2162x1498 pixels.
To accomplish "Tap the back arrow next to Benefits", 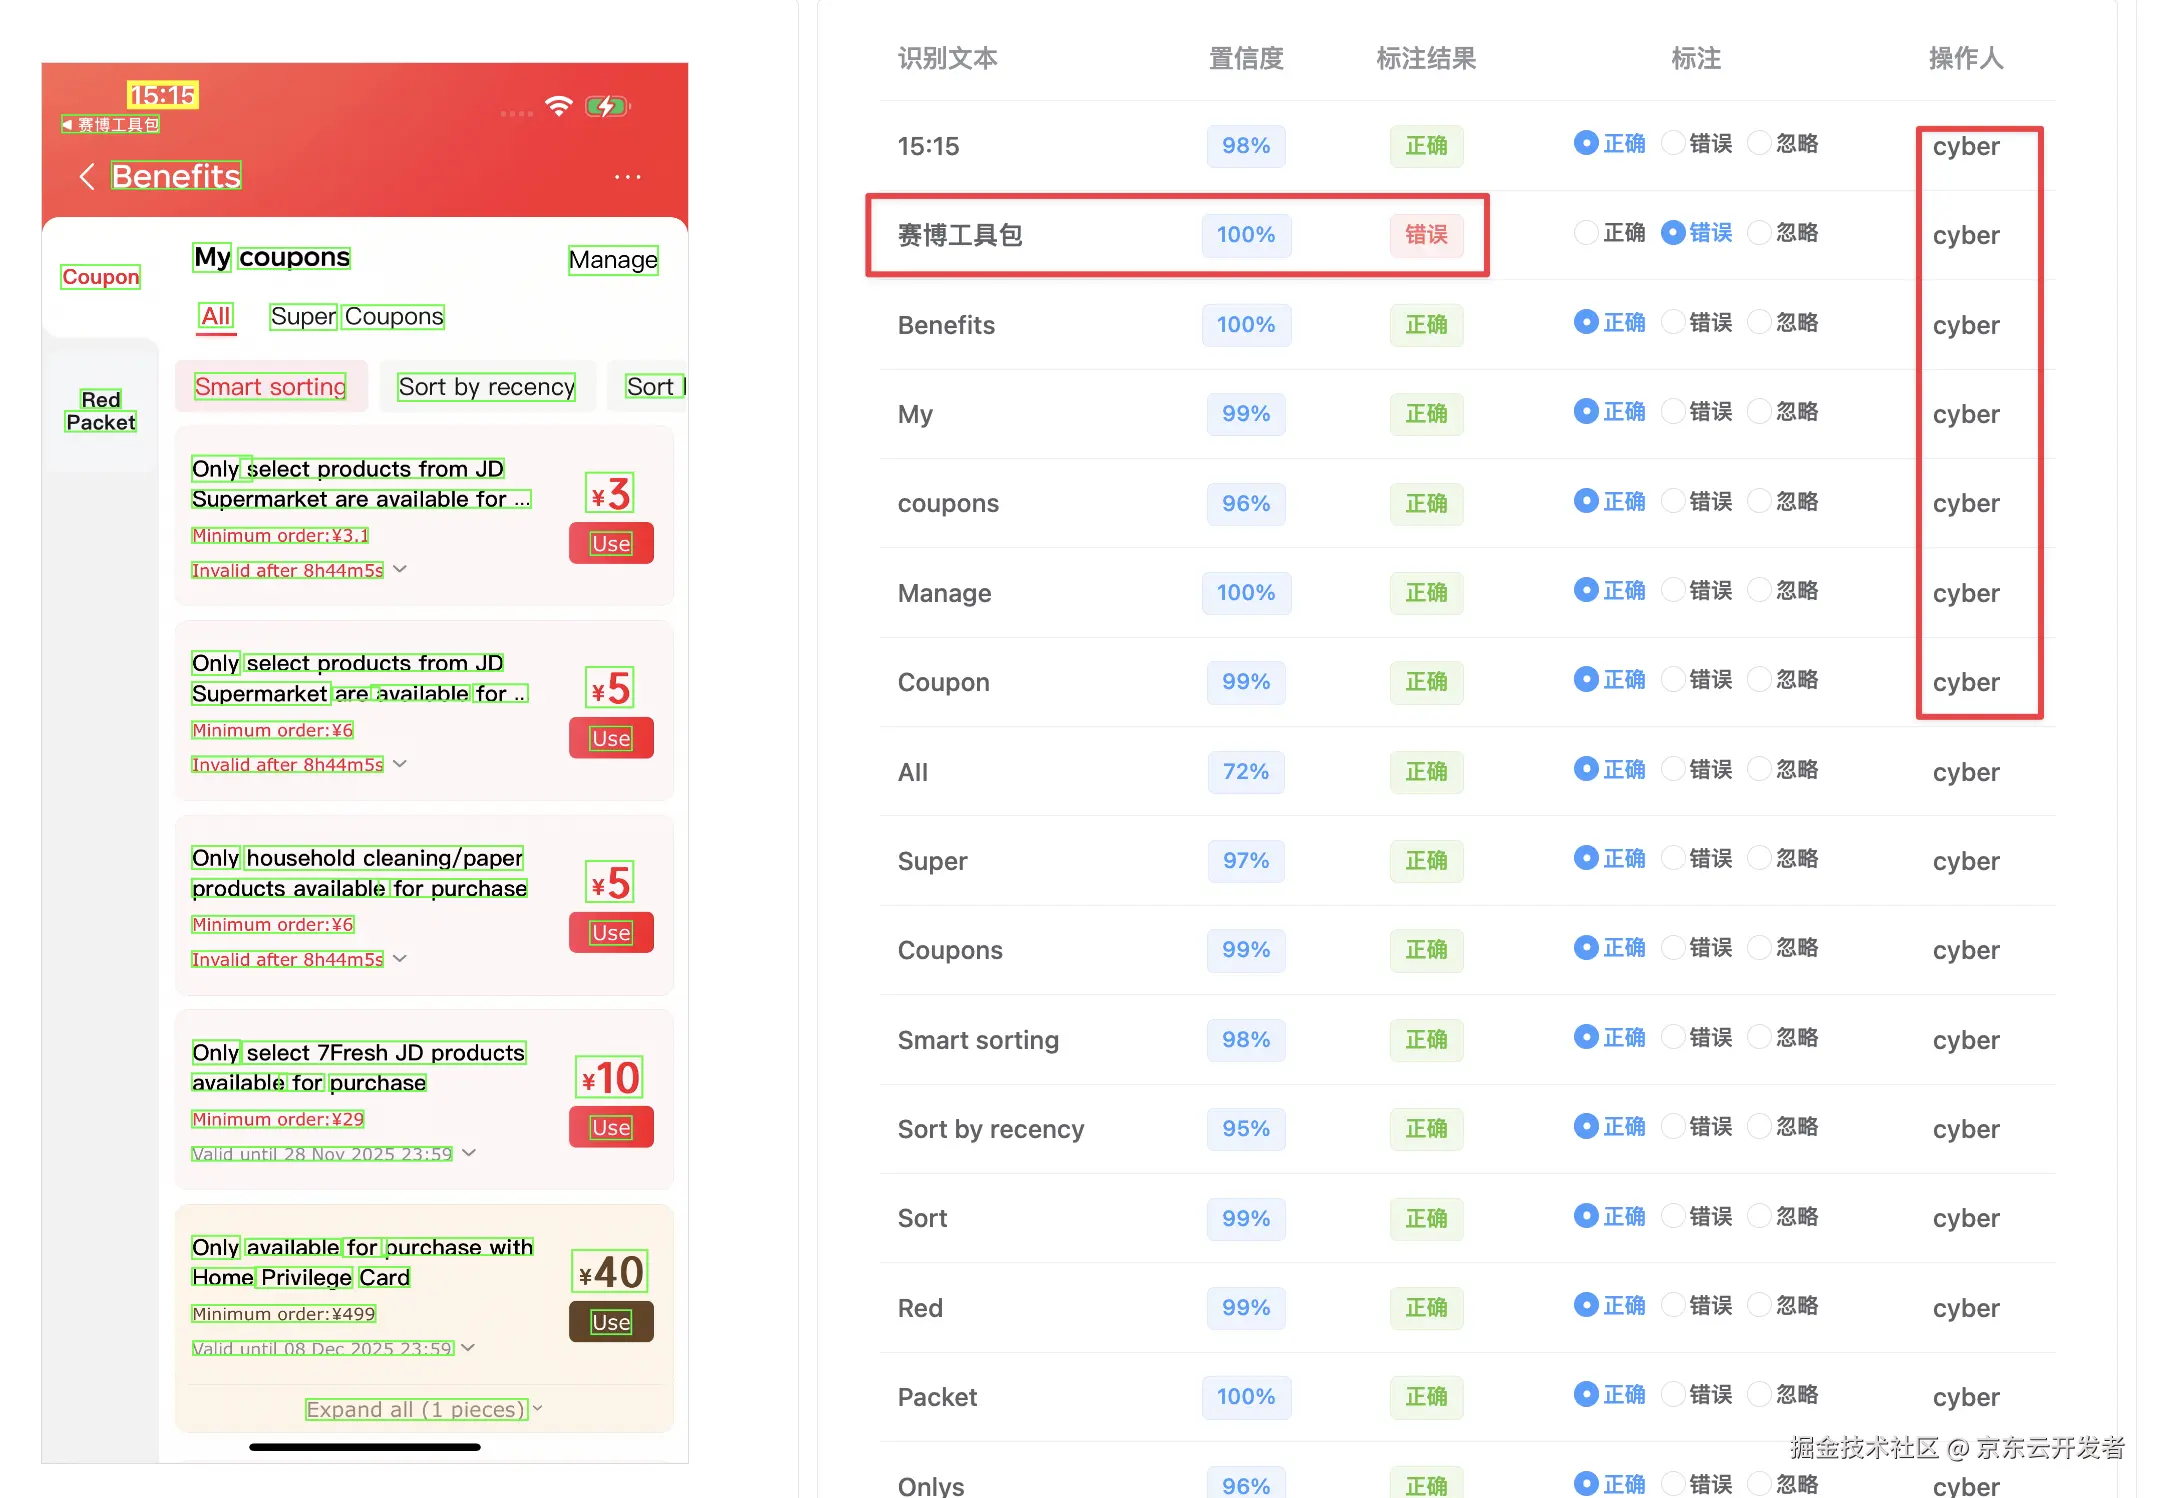I will 87,177.
